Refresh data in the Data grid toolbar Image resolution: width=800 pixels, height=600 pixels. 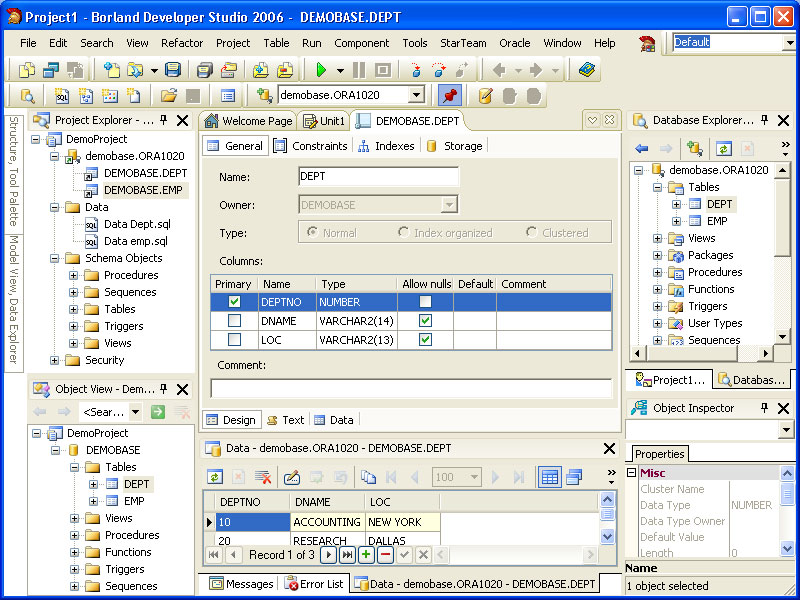(215, 477)
